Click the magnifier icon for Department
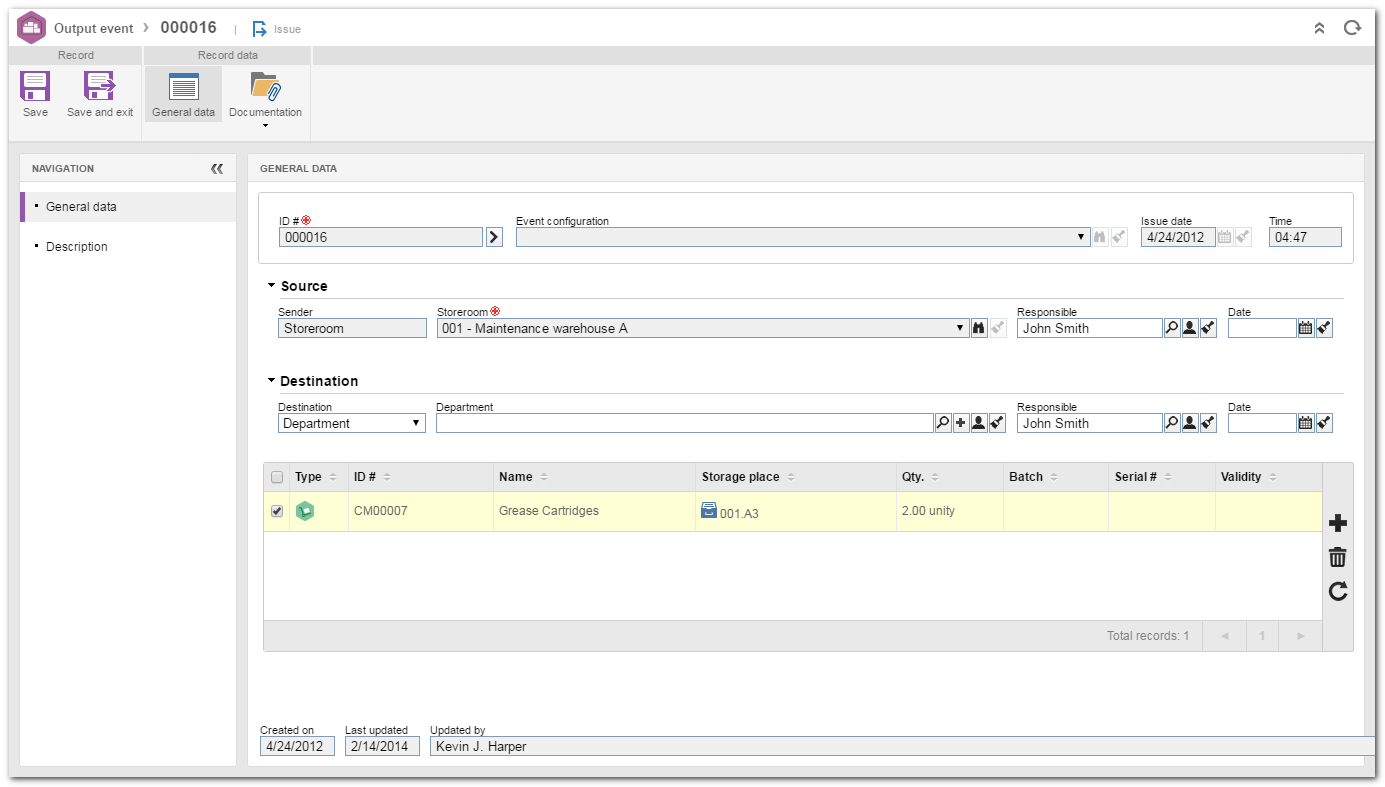The image size is (1385, 787). click(943, 423)
